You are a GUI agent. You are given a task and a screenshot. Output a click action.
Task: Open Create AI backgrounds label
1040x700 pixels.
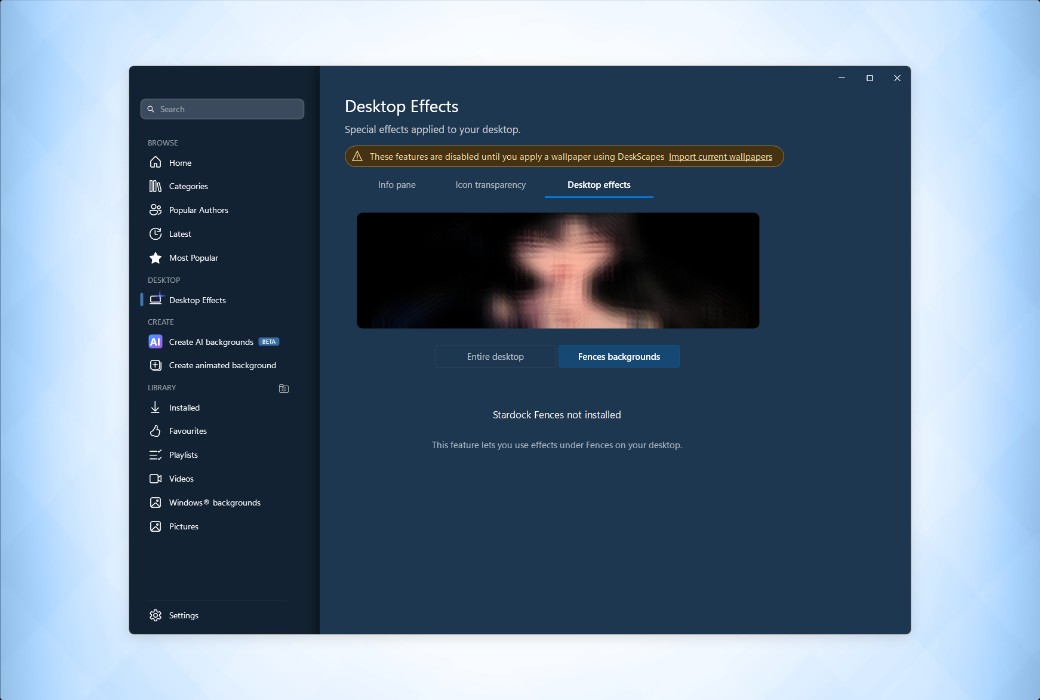pos(211,342)
